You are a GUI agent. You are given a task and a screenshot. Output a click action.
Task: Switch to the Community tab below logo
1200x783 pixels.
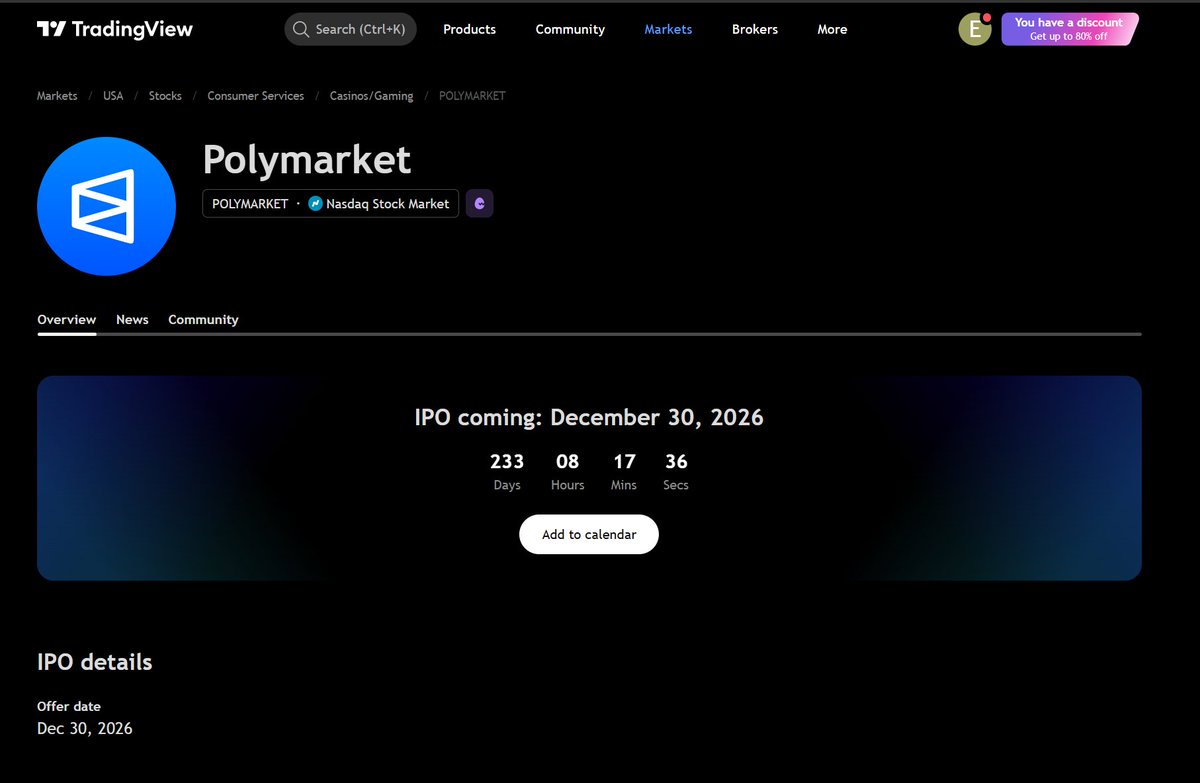(203, 320)
